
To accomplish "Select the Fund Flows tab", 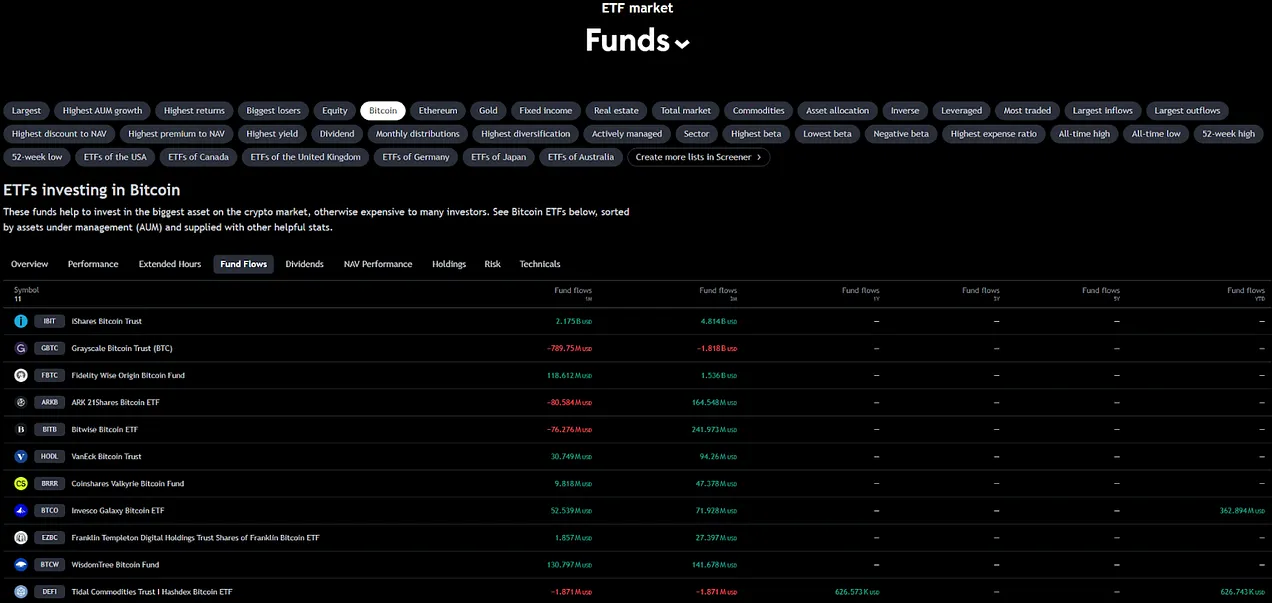I will 244,264.
